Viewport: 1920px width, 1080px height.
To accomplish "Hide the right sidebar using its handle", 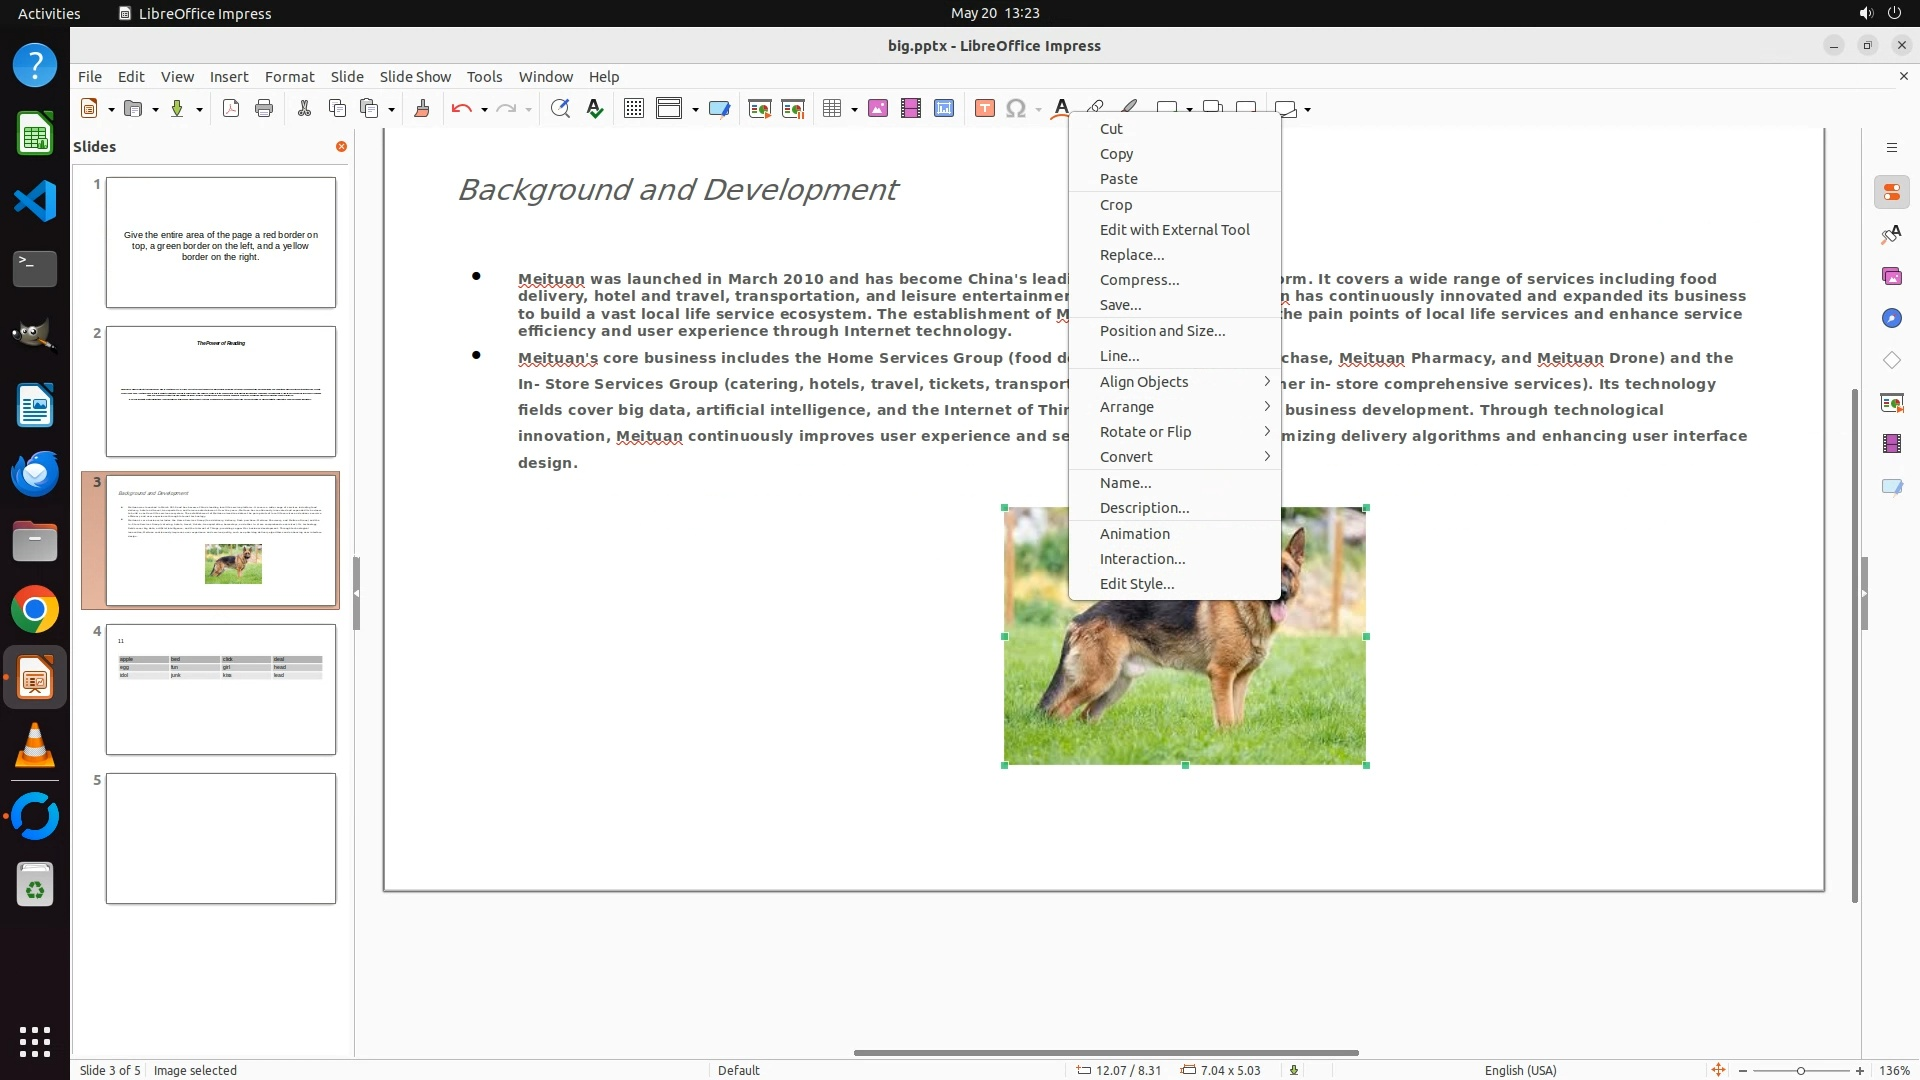I will (1864, 593).
